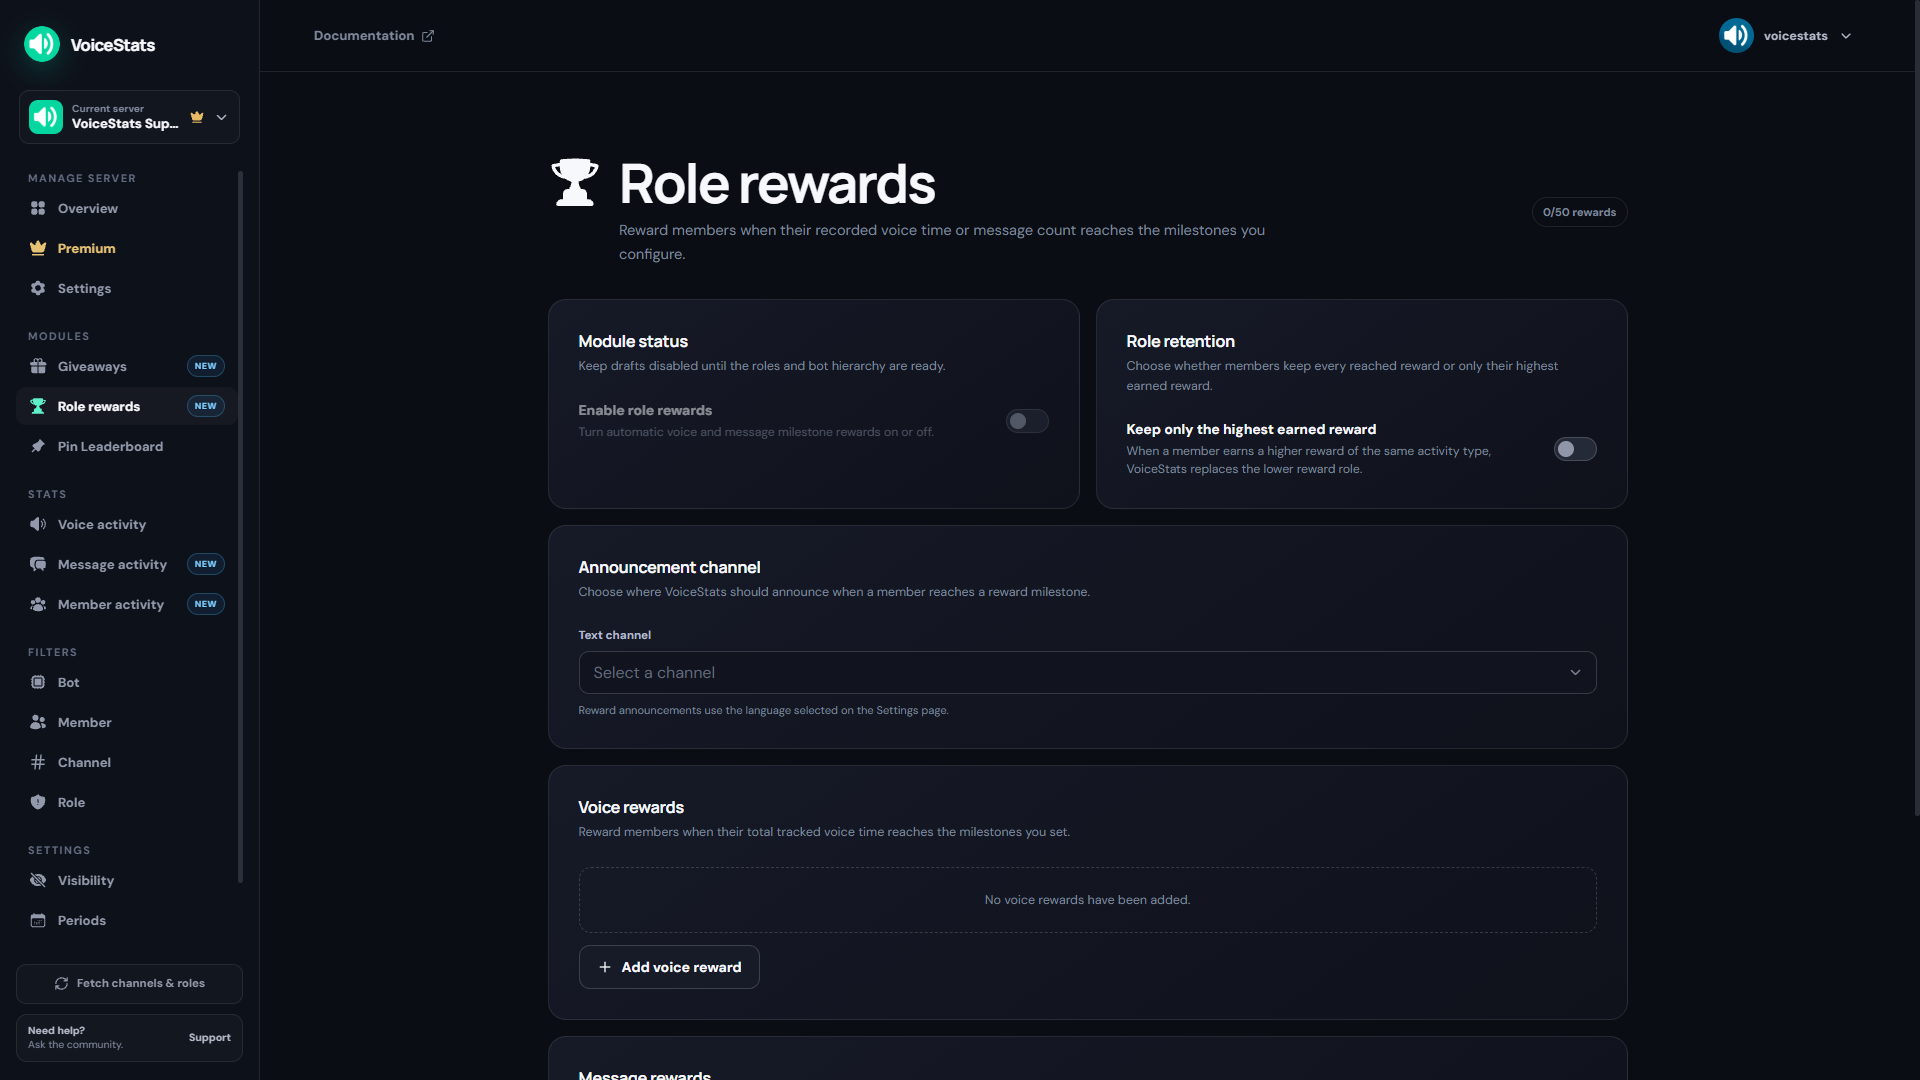
Task: Click the Member activity people icon
Action: 38,604
